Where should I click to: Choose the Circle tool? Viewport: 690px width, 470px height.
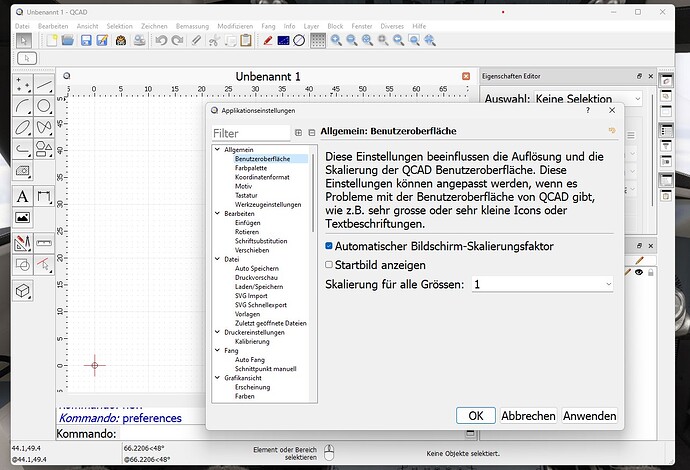coord(44,106)
